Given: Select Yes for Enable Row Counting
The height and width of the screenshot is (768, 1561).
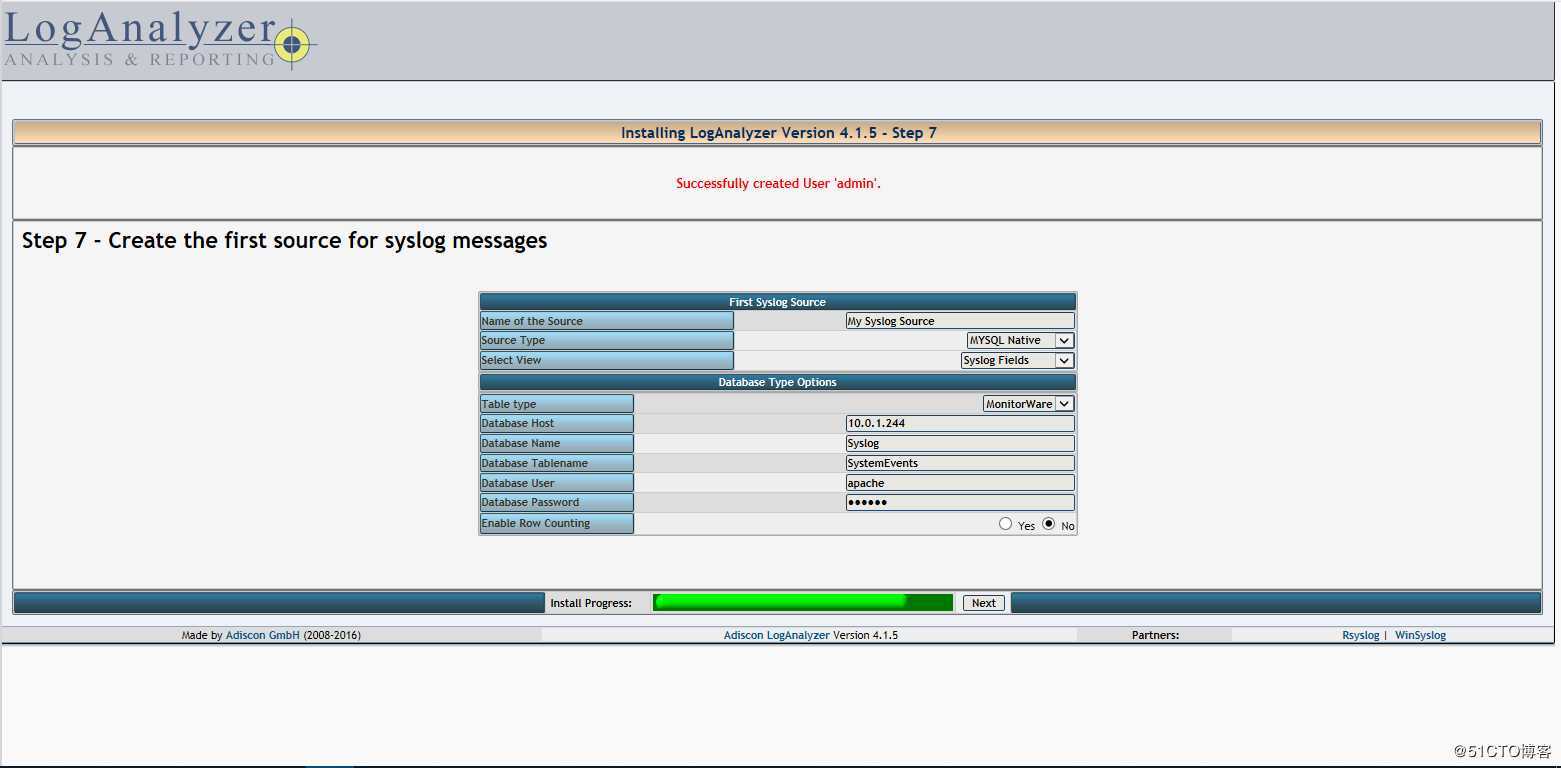Looking at the screenshot, I should click(1005, 524).
